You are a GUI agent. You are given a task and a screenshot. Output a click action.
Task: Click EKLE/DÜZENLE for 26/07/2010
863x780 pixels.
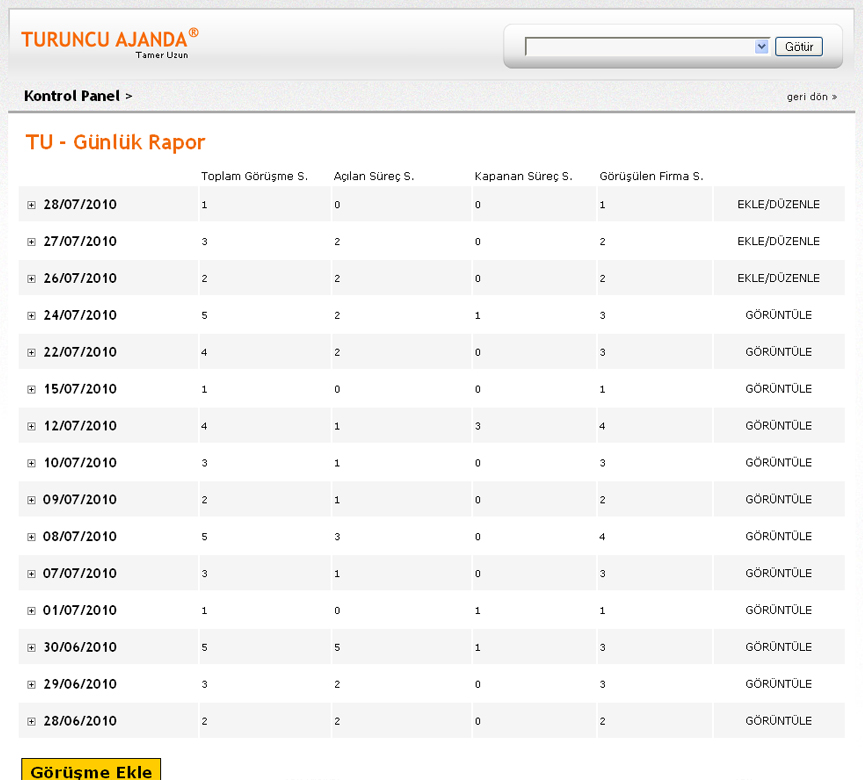[778, 279]
